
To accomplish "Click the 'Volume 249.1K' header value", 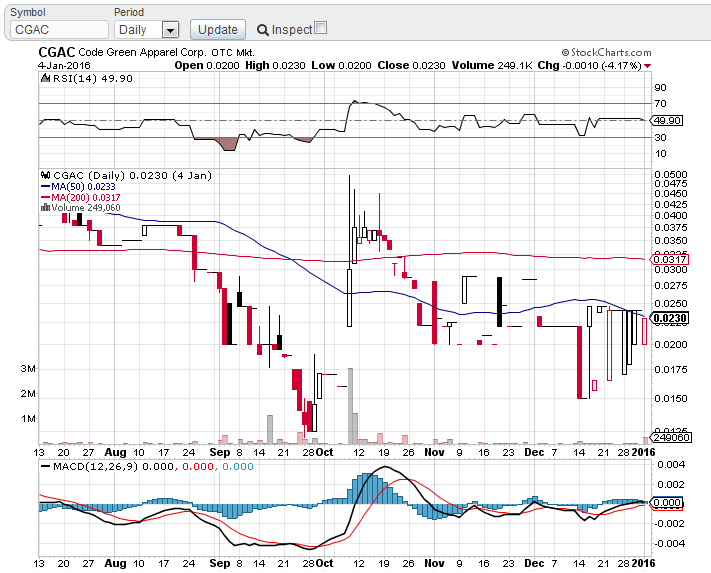I will coord(492,66).
